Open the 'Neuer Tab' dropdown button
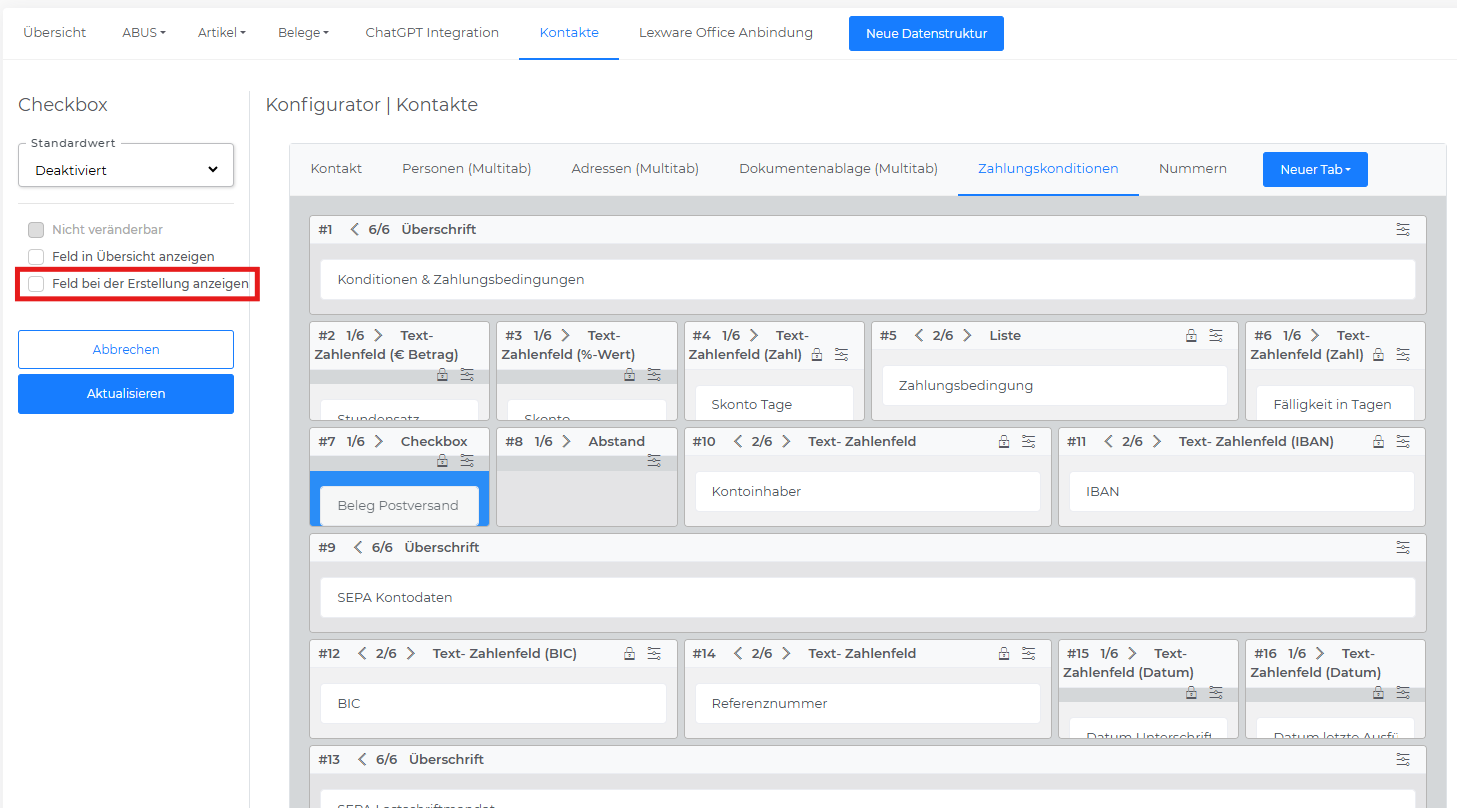 [1315, 170]
